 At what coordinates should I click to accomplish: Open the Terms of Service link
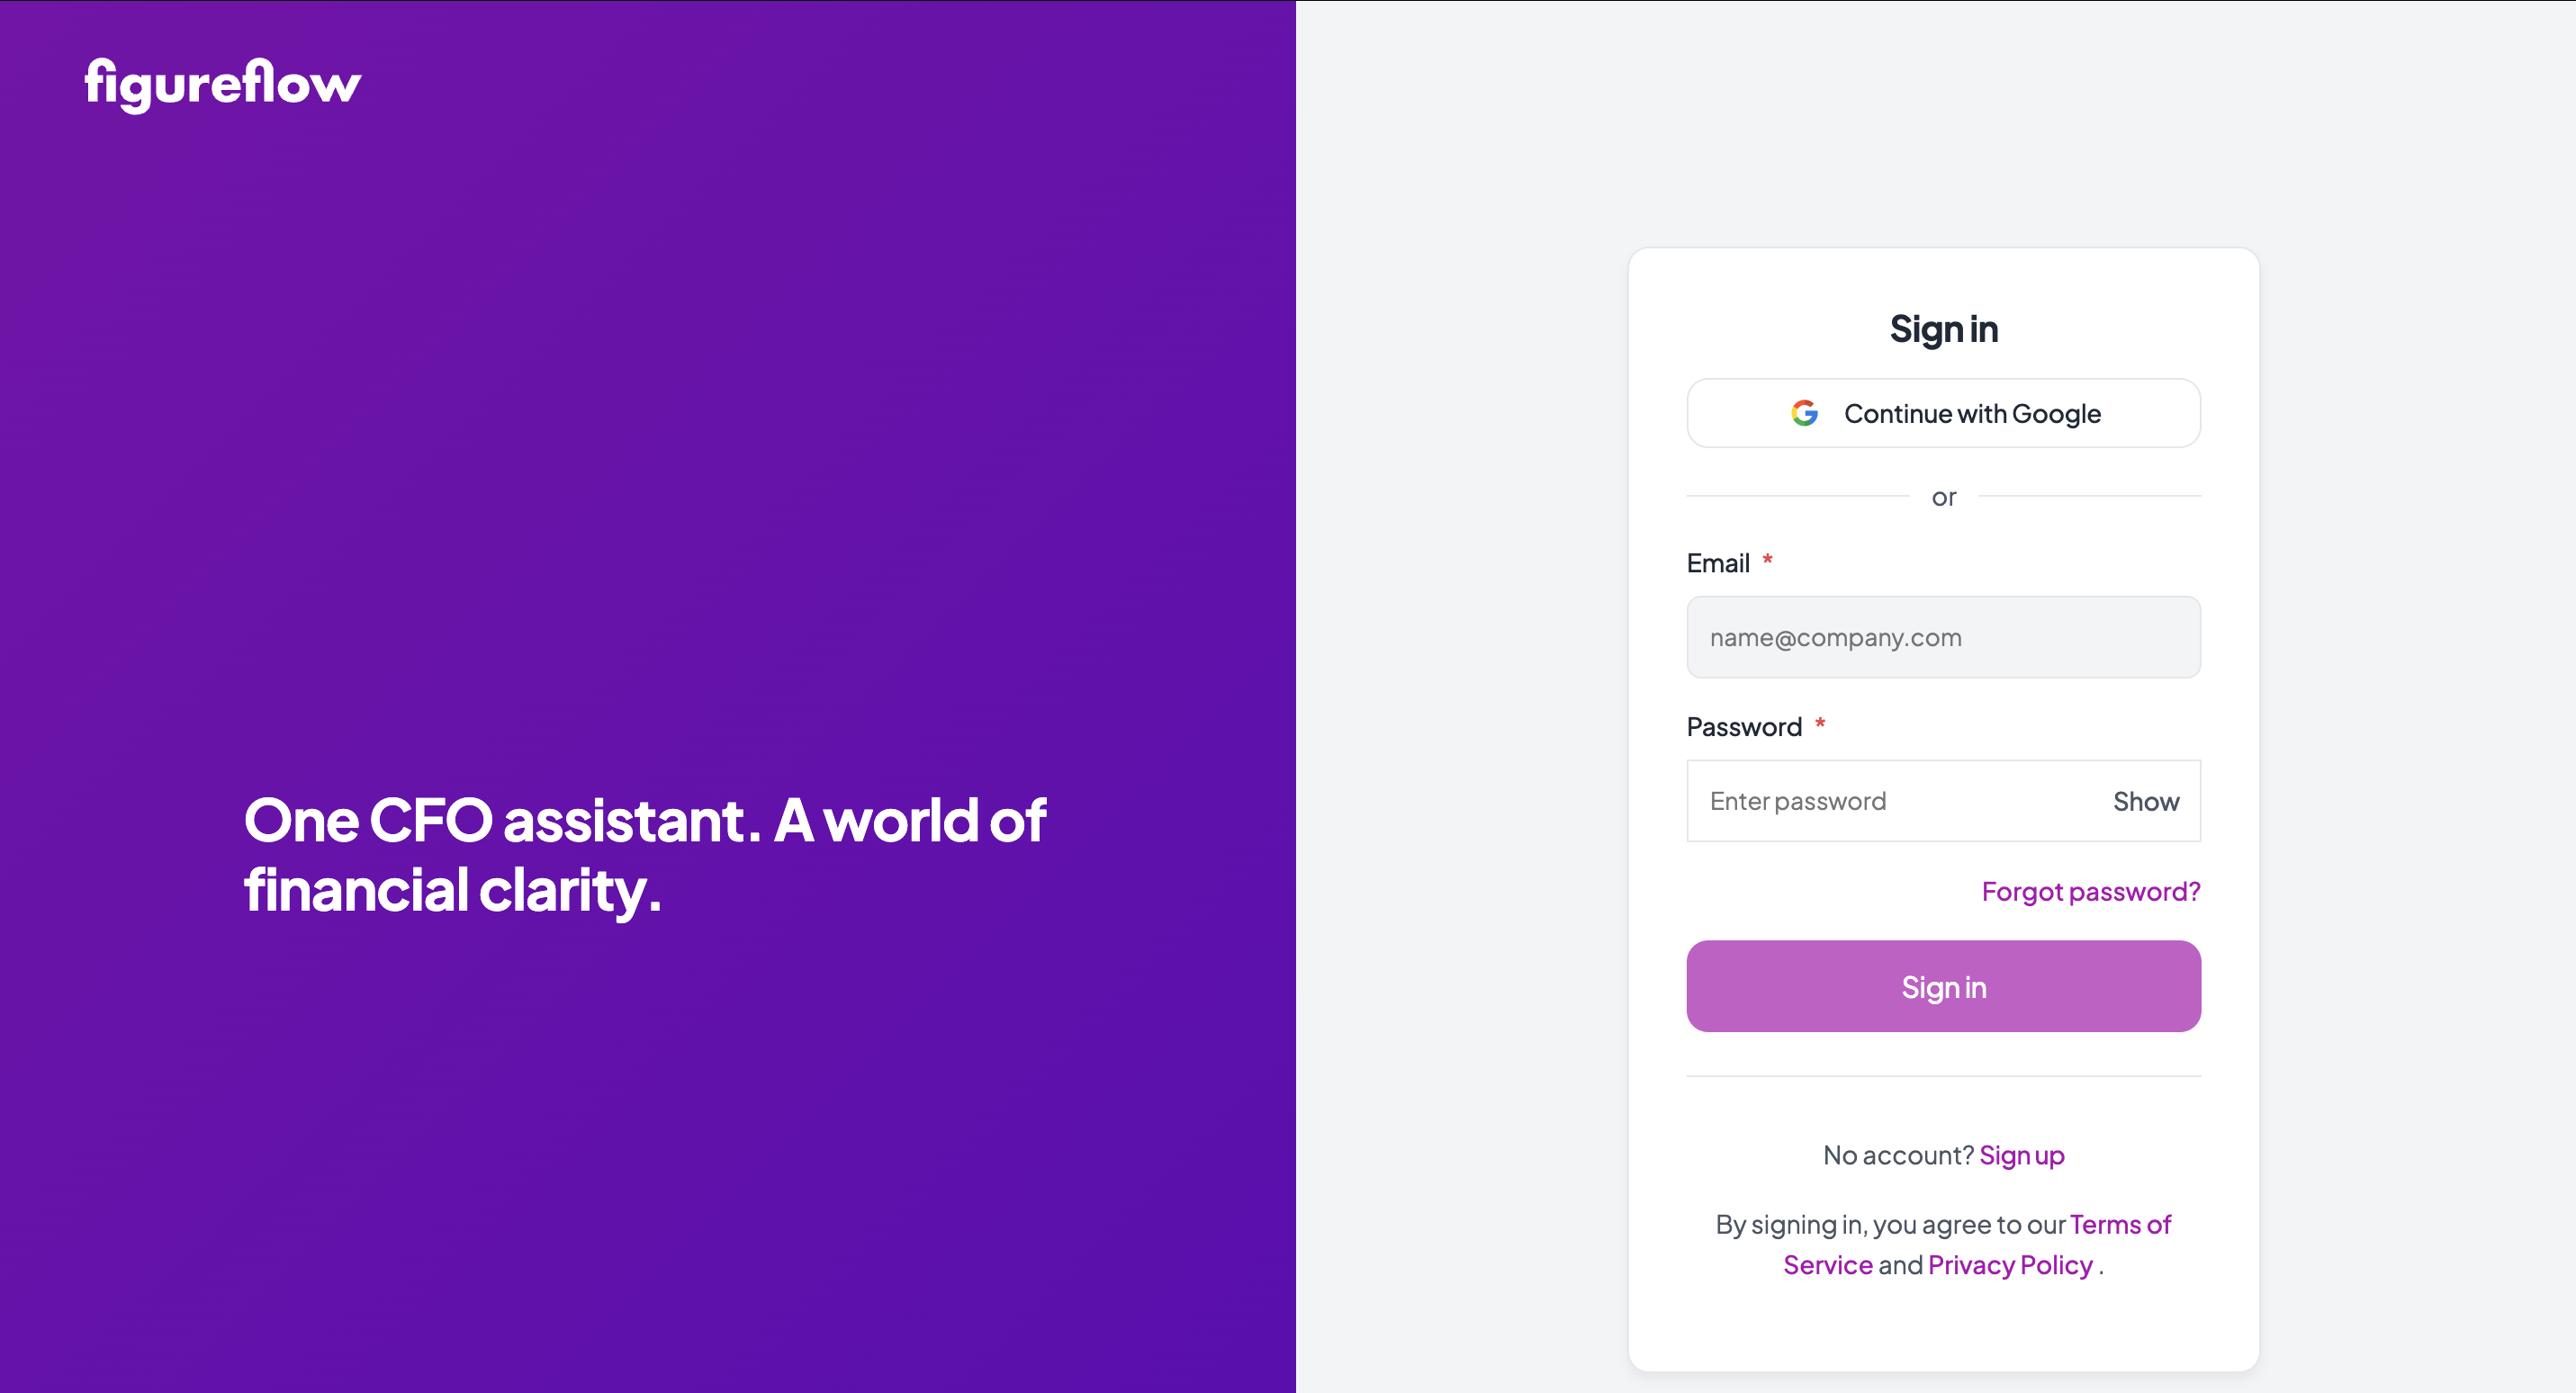click(x=1976, y=1245)
